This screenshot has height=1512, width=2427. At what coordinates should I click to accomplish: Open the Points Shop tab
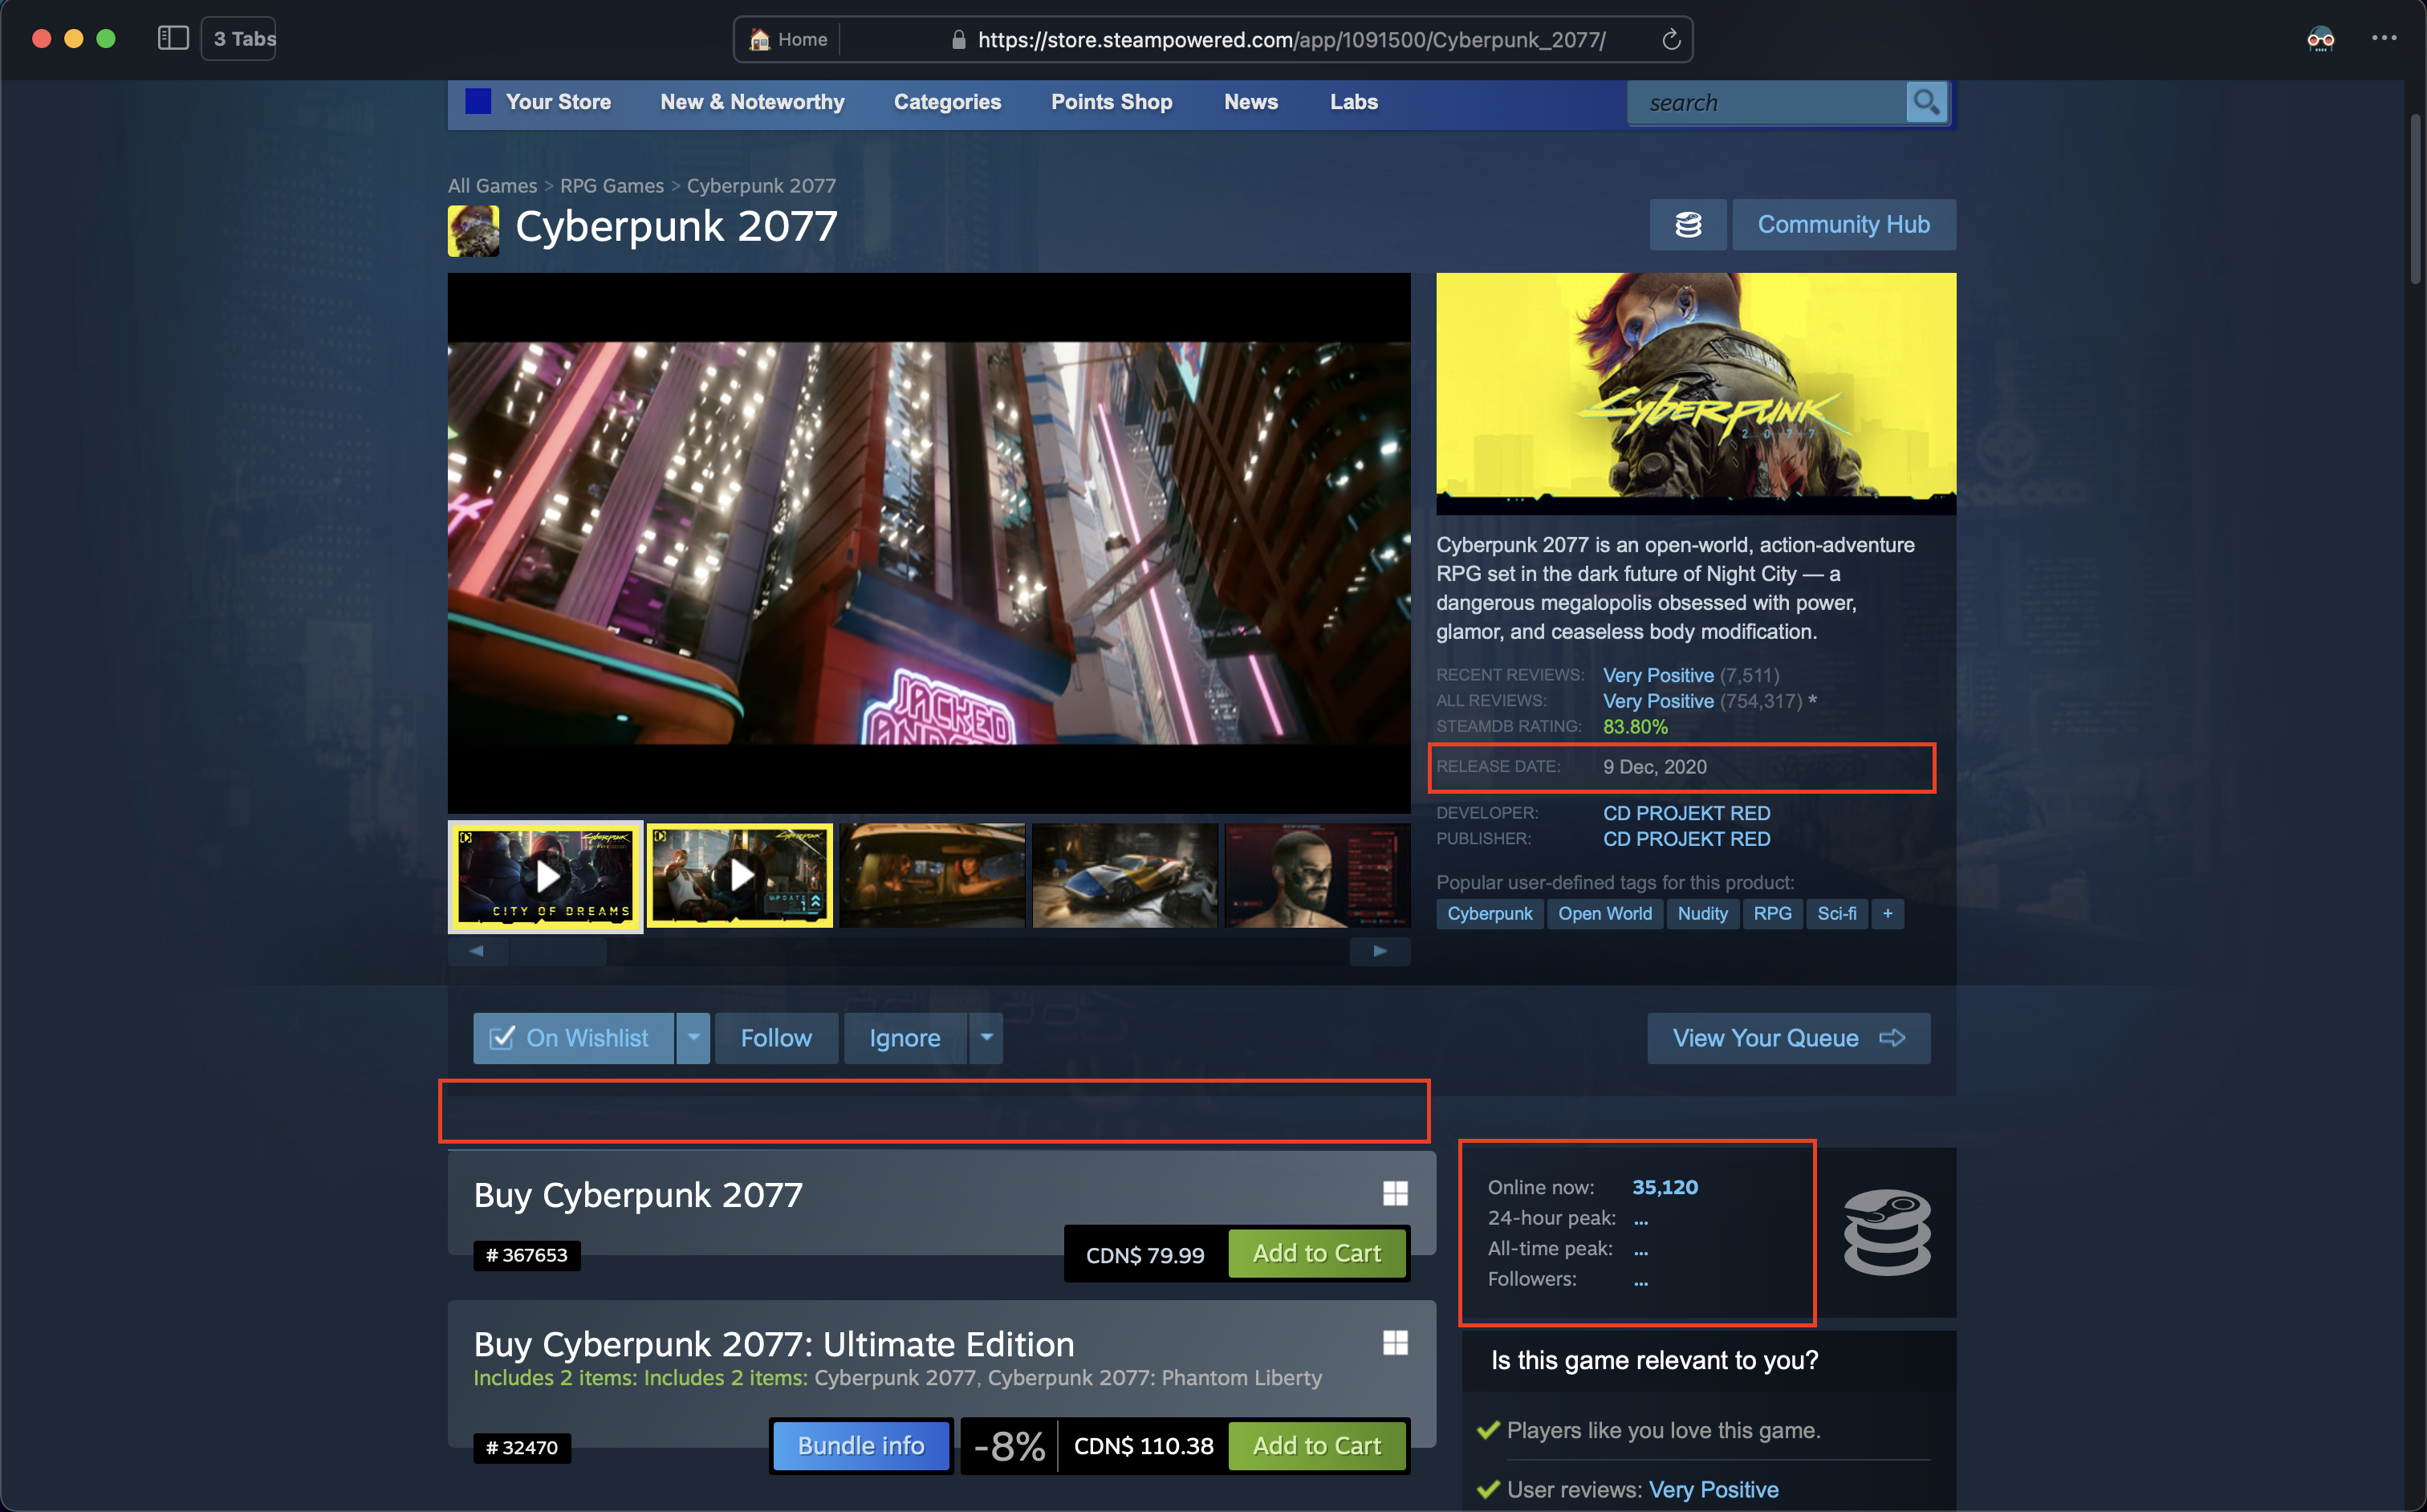[x=1111, y=102]
